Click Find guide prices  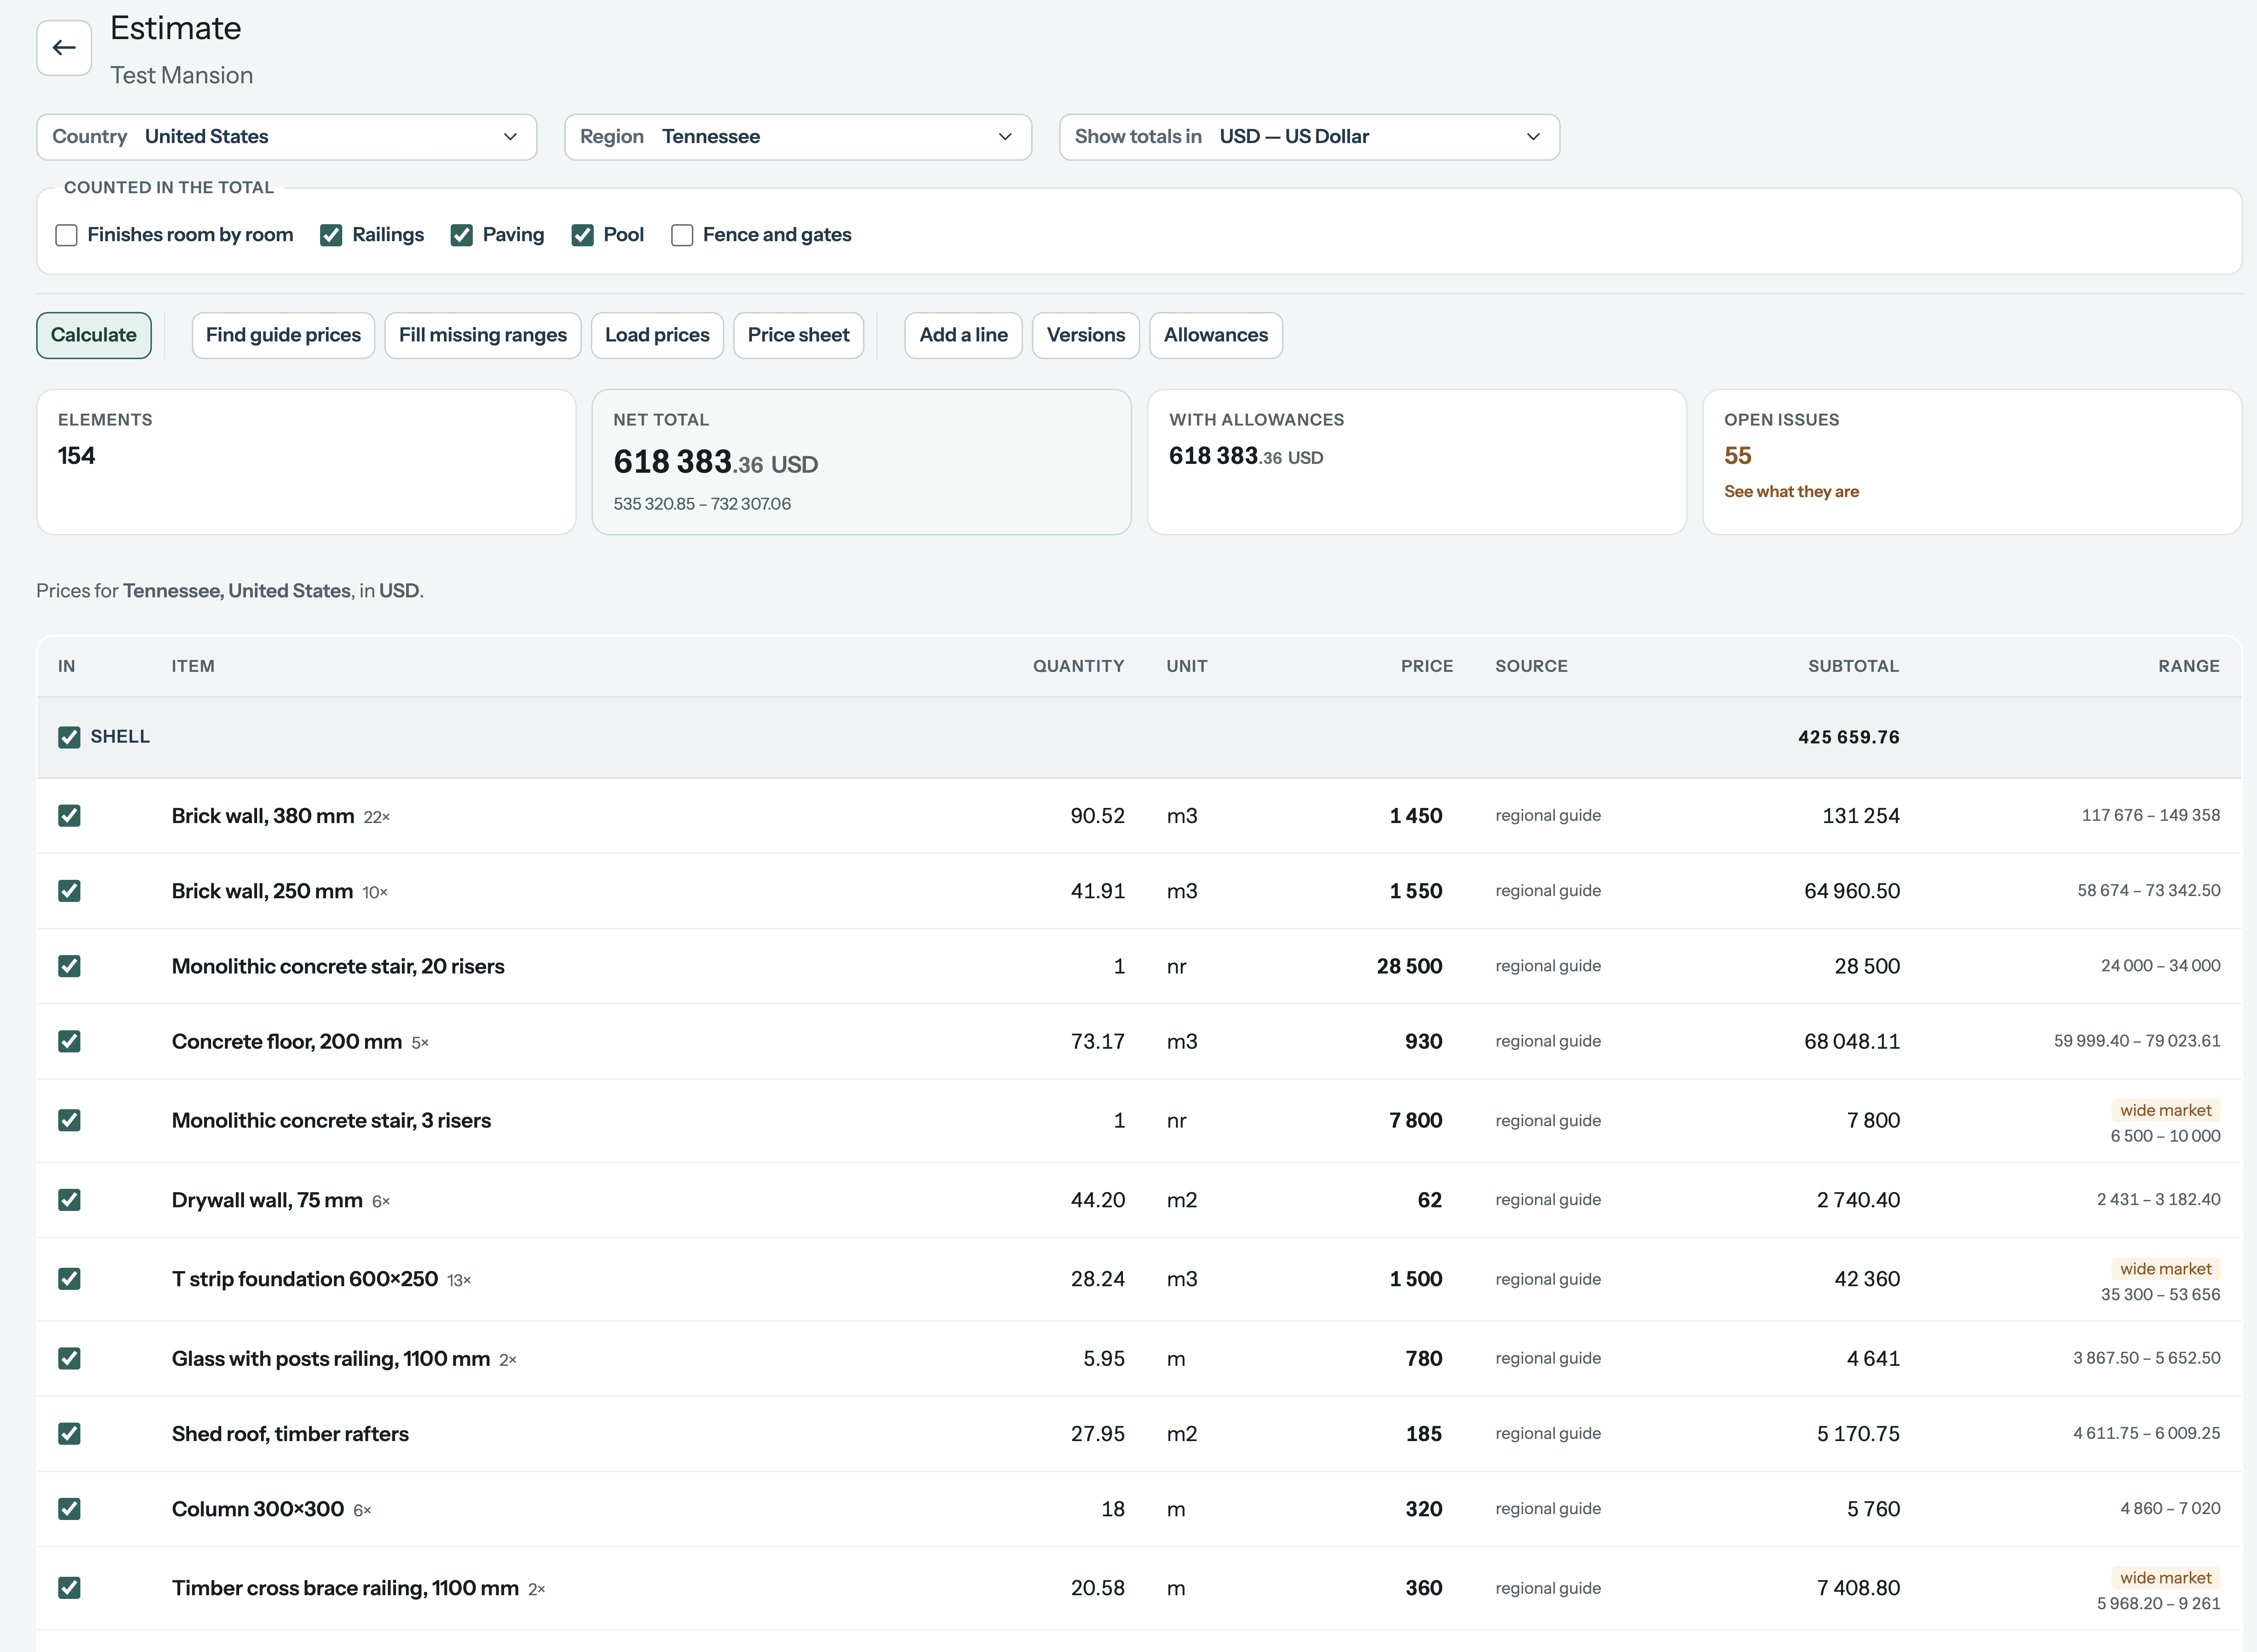pos(283,335)
